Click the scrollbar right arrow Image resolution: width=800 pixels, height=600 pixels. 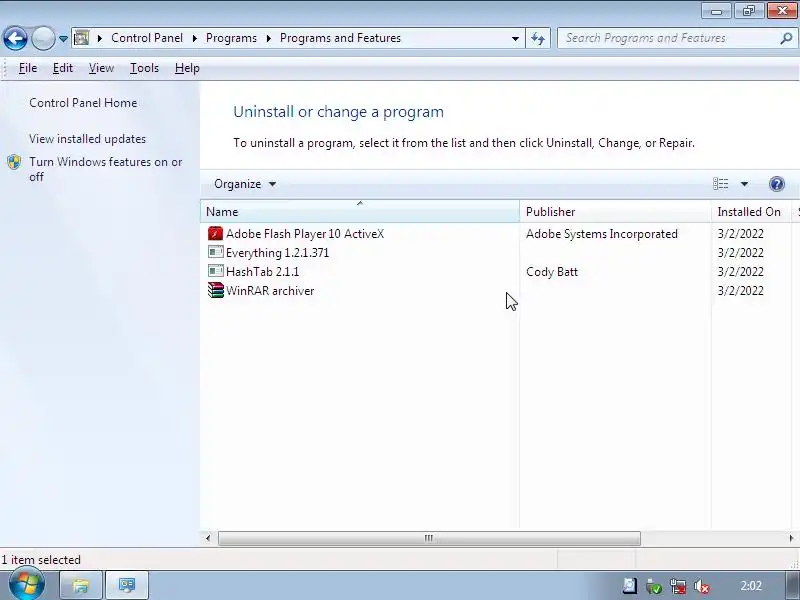coord(791,538)
